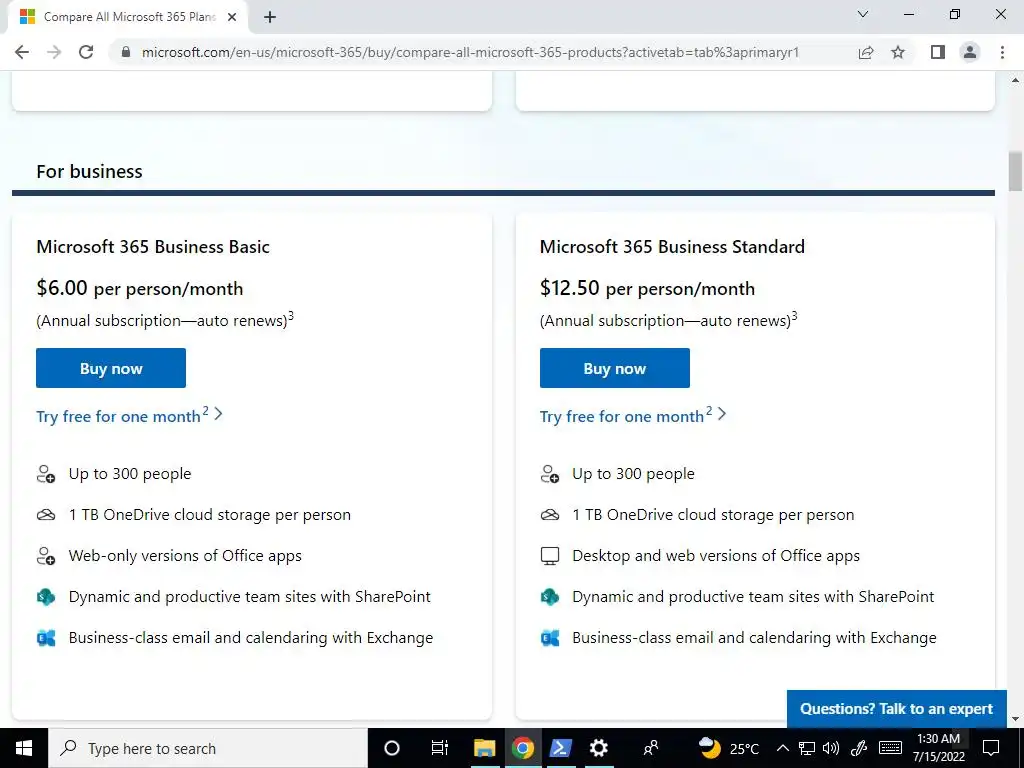Bookmark this page with the star icon
The height and width of the screenshot is (768, 1024).
898,52
